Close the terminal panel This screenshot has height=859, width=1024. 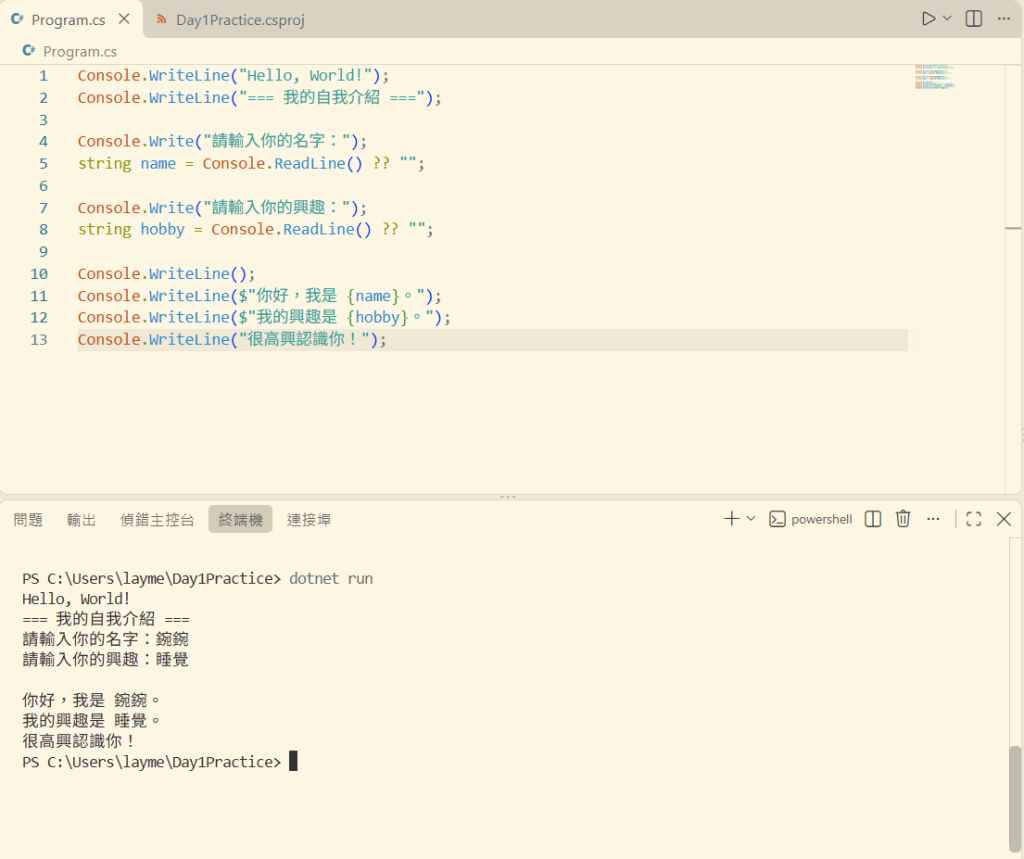[1004, 519]
